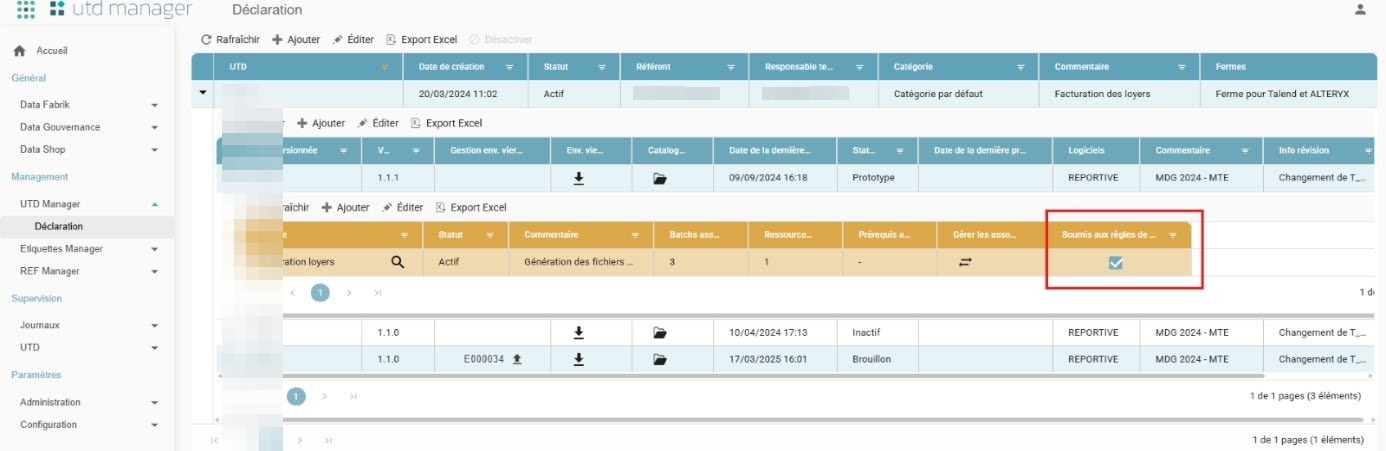
Task: Open filter on Référent column
Action: pos(731,67)
